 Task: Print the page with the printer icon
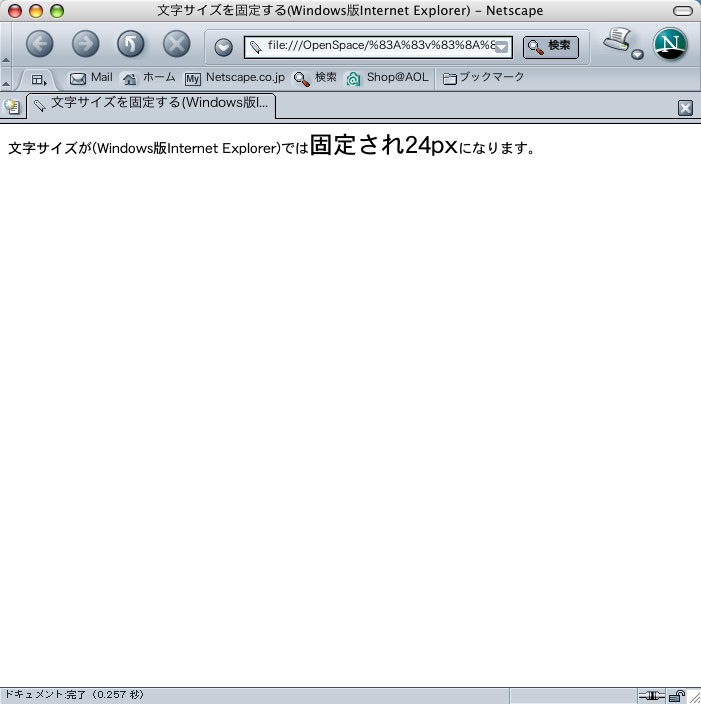tap(617, 40)
